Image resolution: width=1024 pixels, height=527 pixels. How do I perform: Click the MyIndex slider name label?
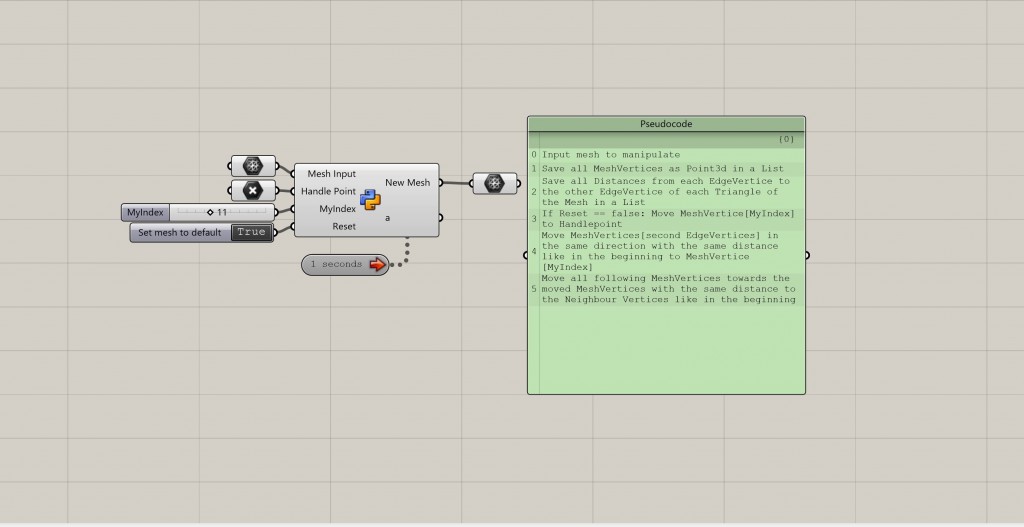click(x=145, y=212)
